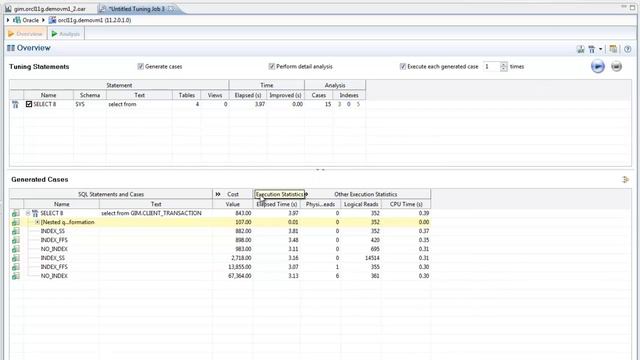The image size is (640, 360).
Task: Increase the execution times spinner
Action: [x=504, y=64]
